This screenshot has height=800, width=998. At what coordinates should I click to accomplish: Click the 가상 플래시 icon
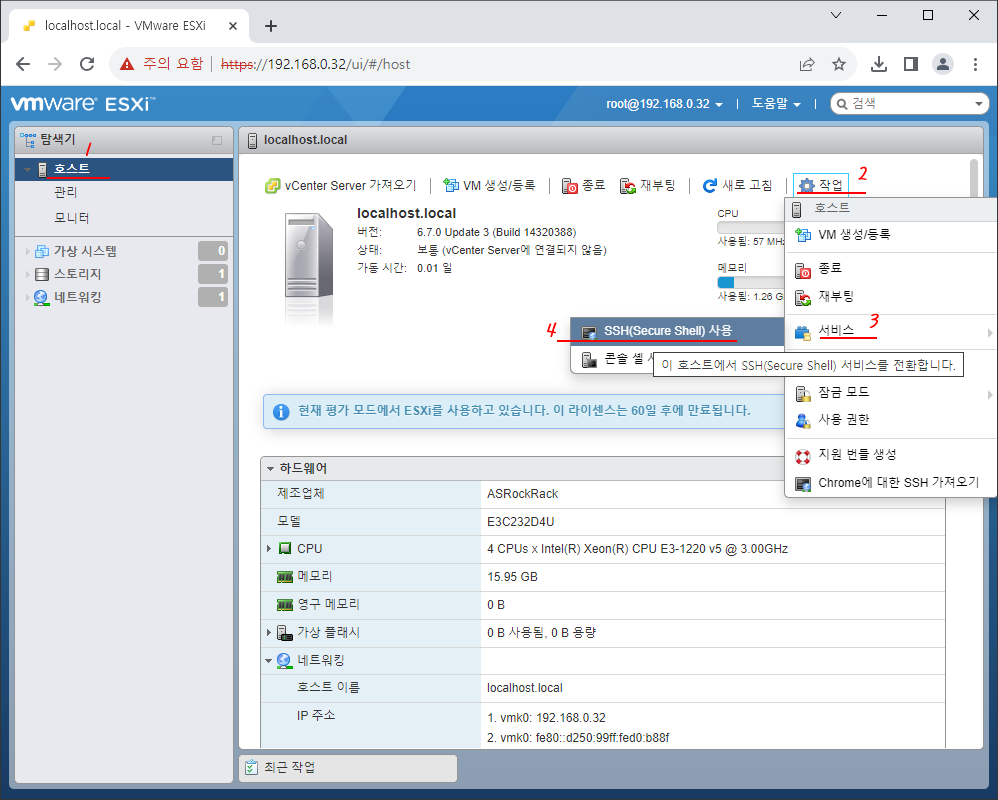pos(285,633)
